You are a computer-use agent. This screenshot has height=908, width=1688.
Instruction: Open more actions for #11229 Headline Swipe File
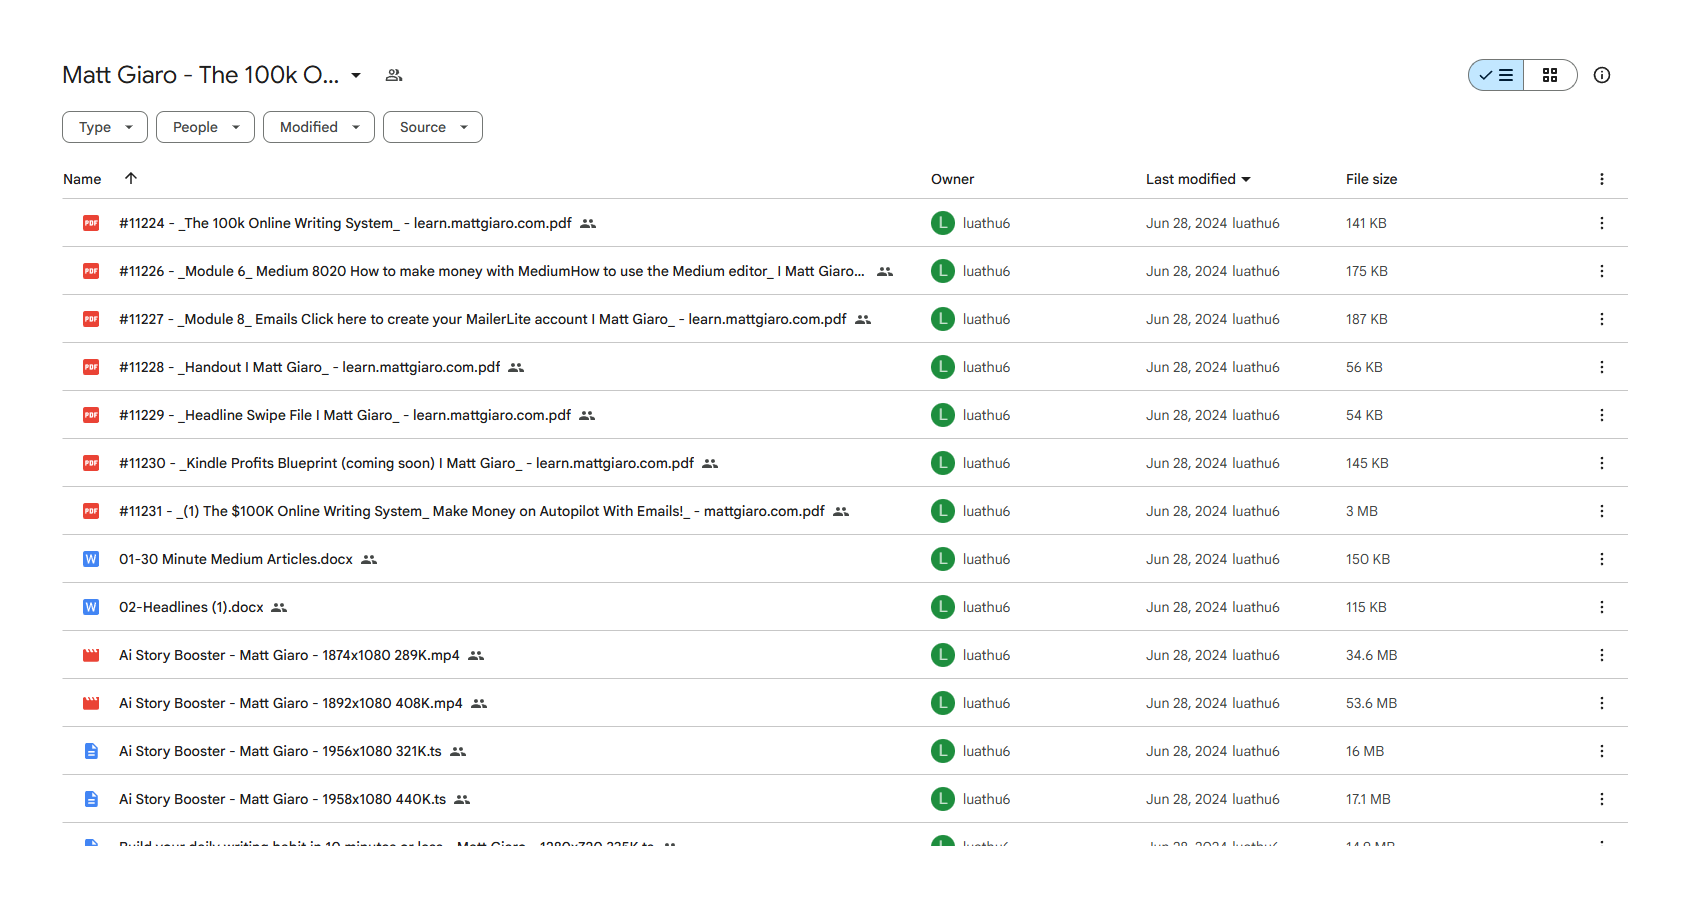tap(1602, 415)
